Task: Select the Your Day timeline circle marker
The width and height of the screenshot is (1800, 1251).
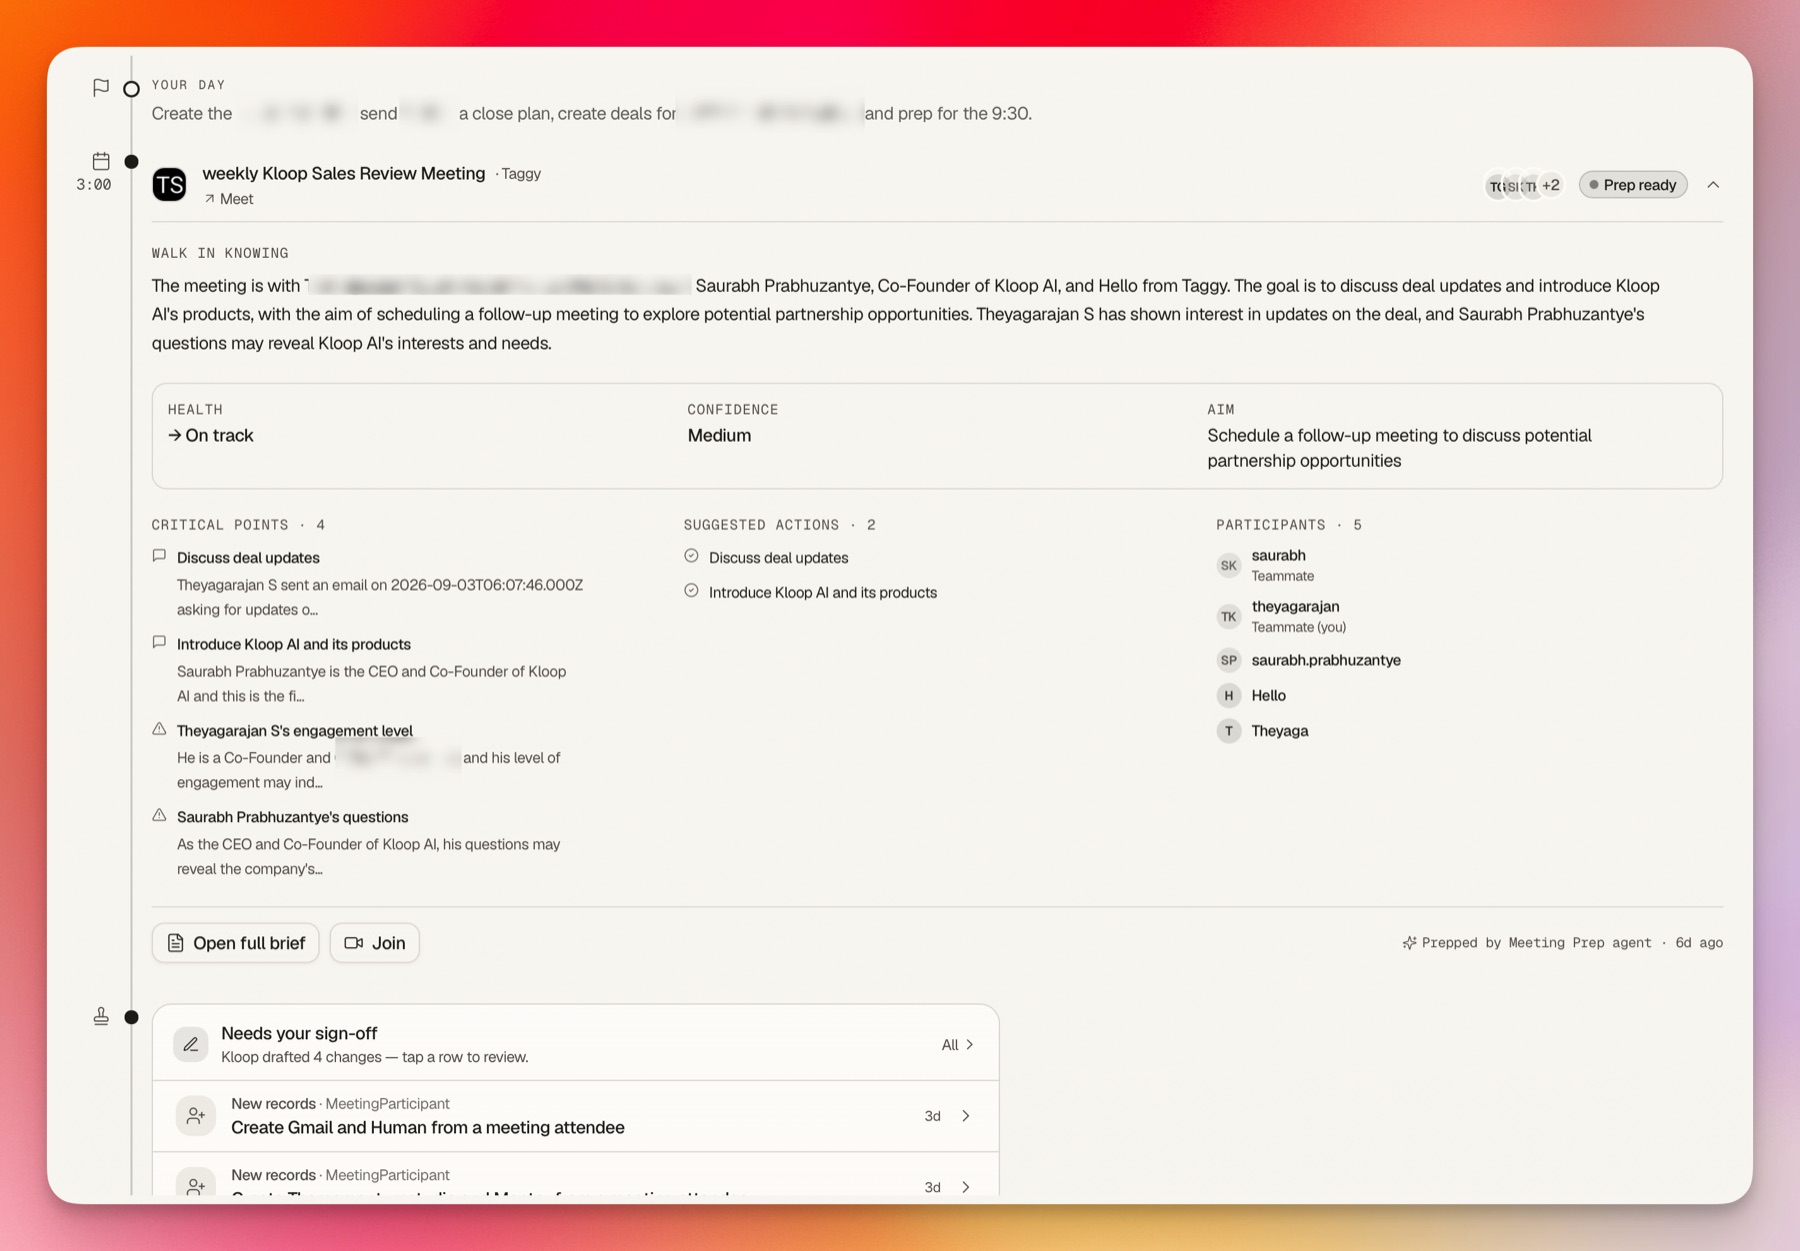Action: 131,89
